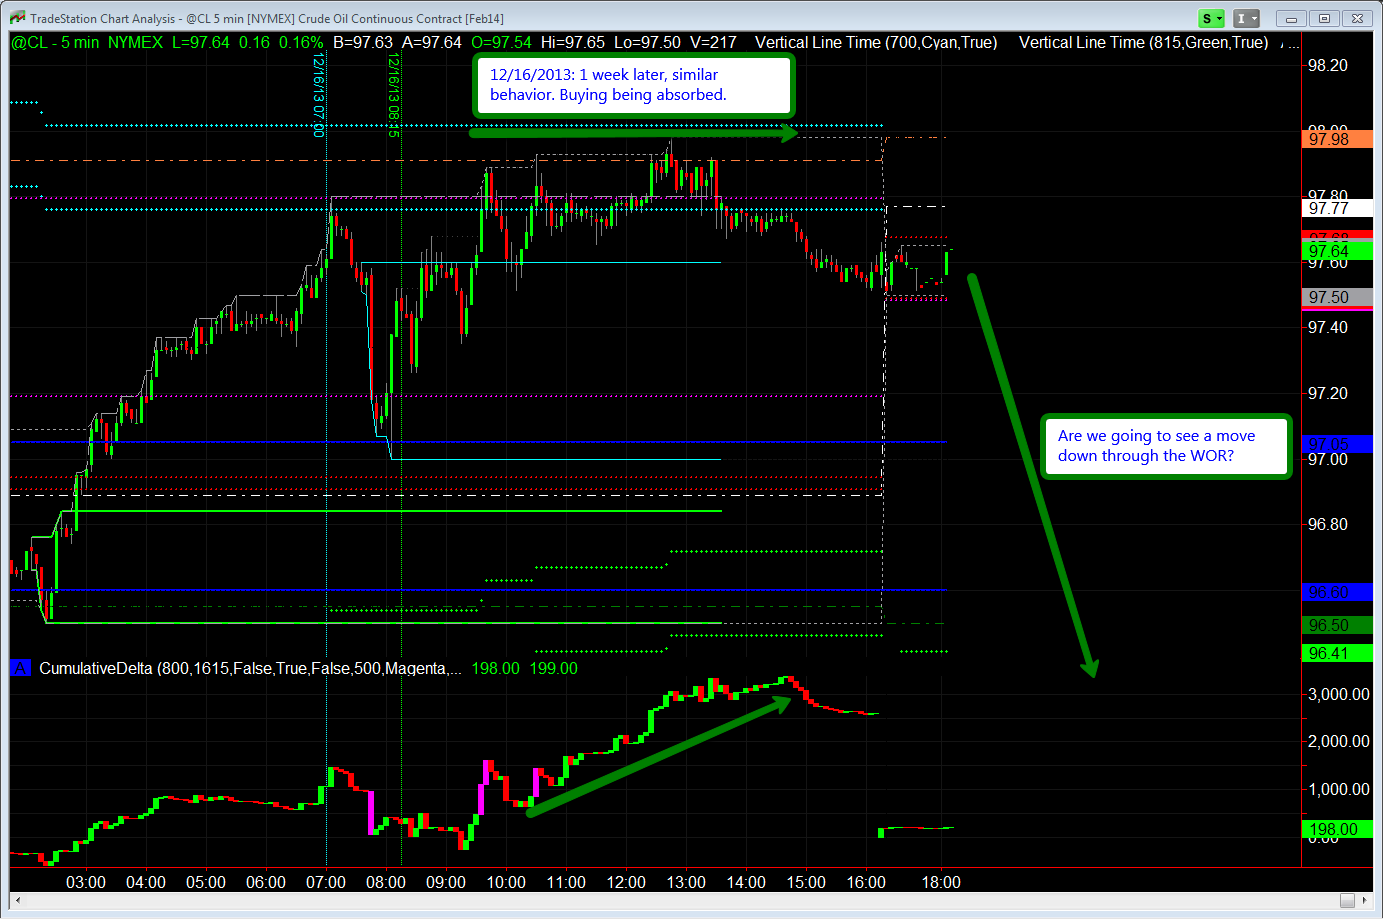Viewport: 1383px width, 919px height.
Task: Click the Hi=97.65 high value
Action: pos(573,42)
